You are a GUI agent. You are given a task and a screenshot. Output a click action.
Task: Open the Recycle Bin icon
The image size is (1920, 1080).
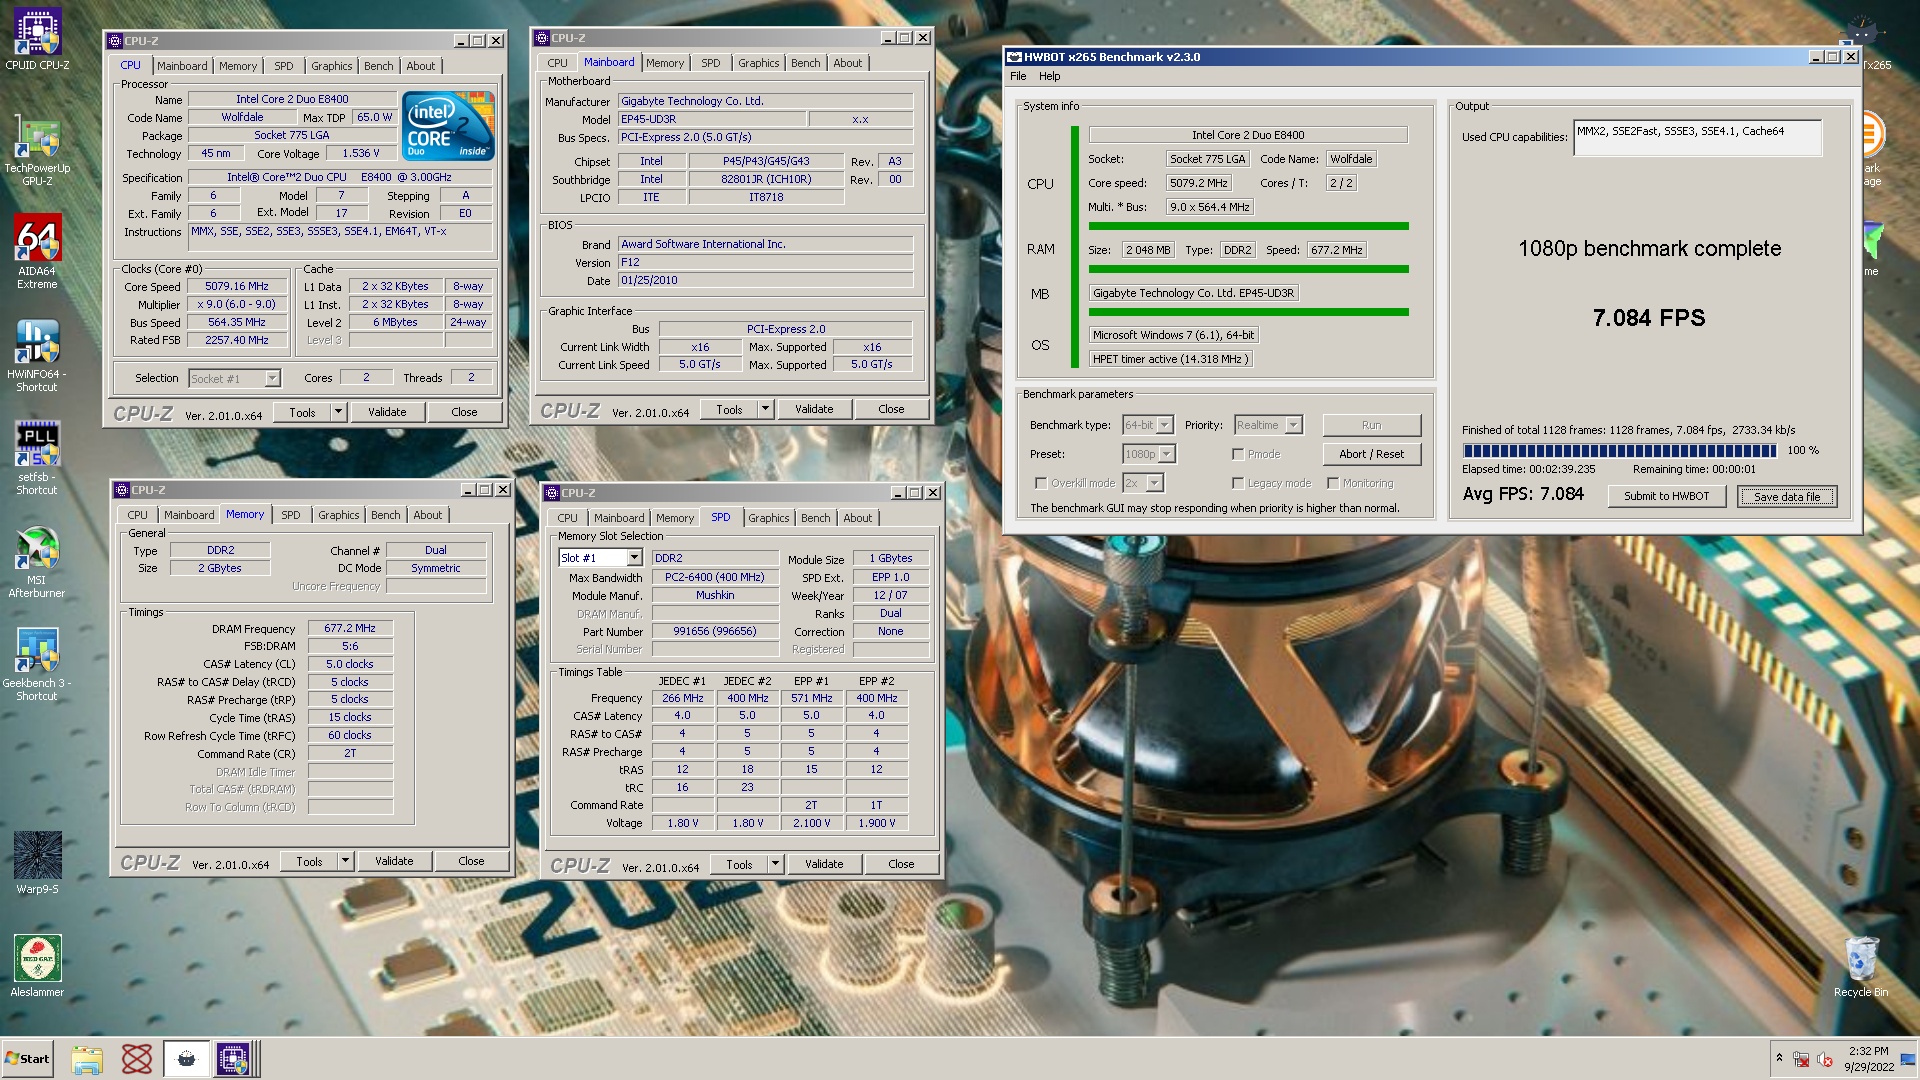tap(1861, 966)
